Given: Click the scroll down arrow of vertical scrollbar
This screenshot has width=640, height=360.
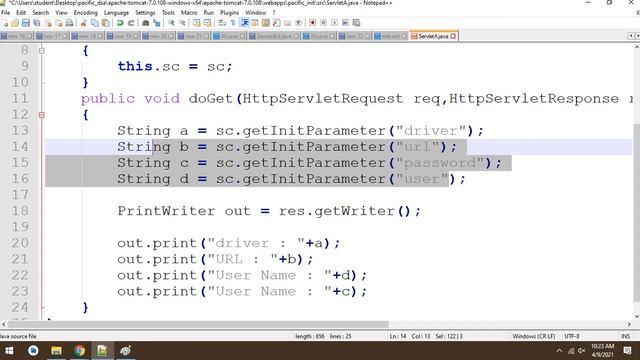Looking at the screenshot, I should click(636, 316).
